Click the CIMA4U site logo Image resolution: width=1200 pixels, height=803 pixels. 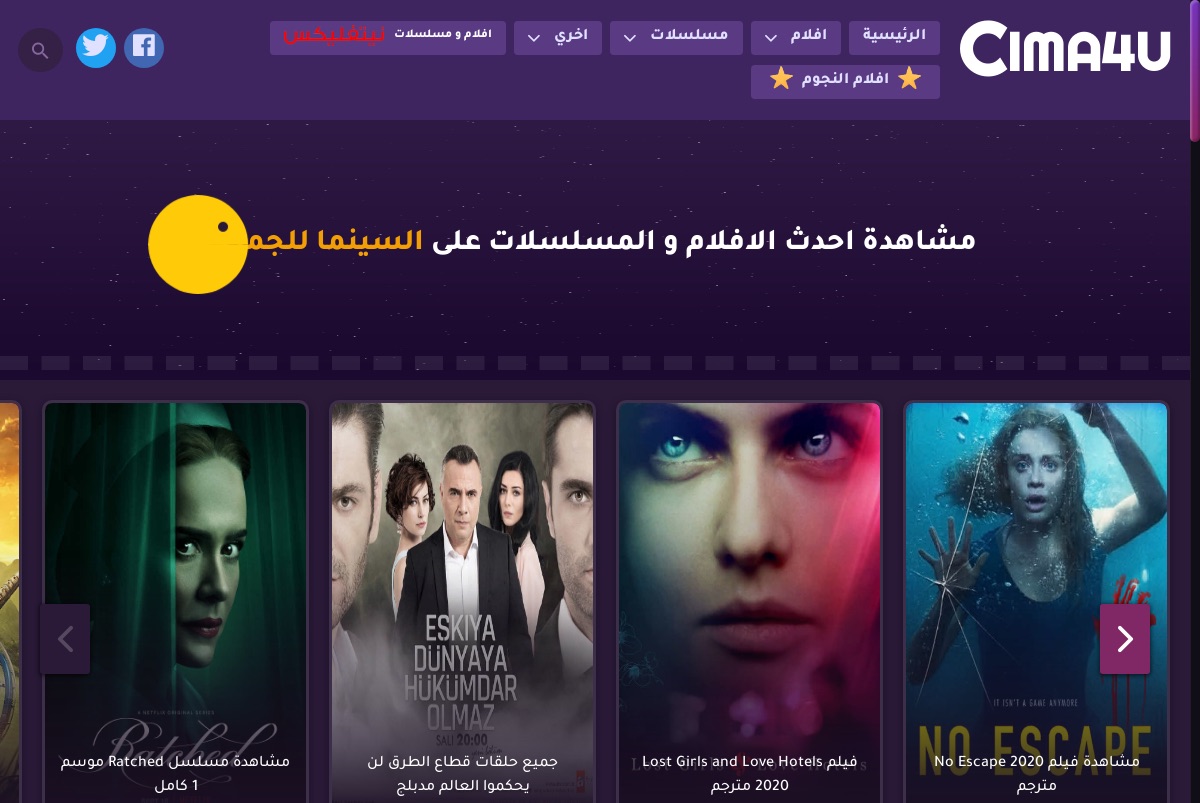coord(1065,48)
